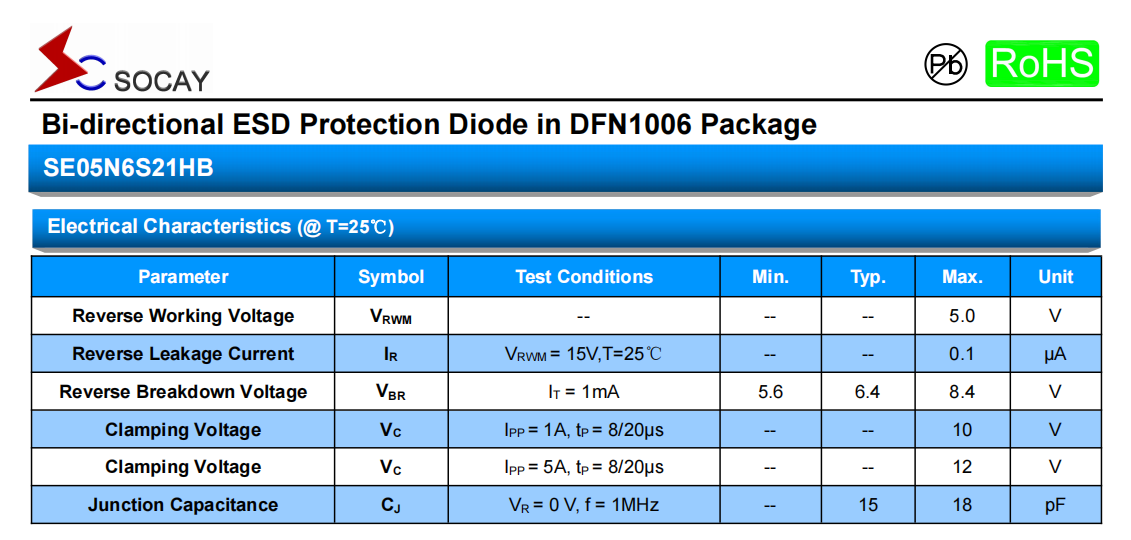The width and height of the screenshot is (1131, 540).
Task: Select the Test Conditions column header
Action: point(584,277)
